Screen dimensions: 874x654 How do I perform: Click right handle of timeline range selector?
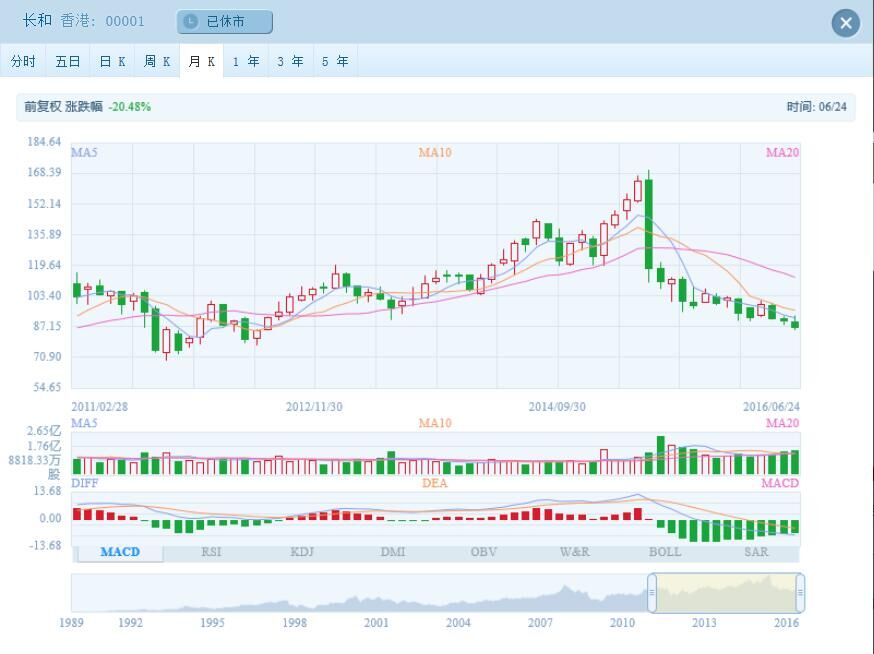tap(800, 593)
